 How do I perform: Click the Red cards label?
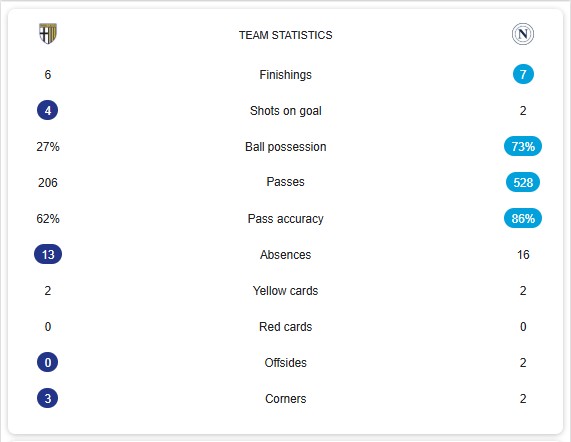pyautogui.click(x=286, y=327)
